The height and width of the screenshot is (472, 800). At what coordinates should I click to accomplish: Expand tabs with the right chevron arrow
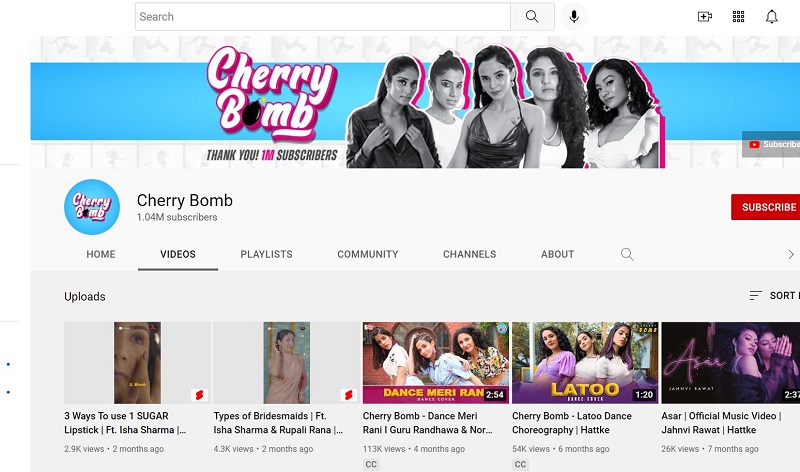pos(791,254)
